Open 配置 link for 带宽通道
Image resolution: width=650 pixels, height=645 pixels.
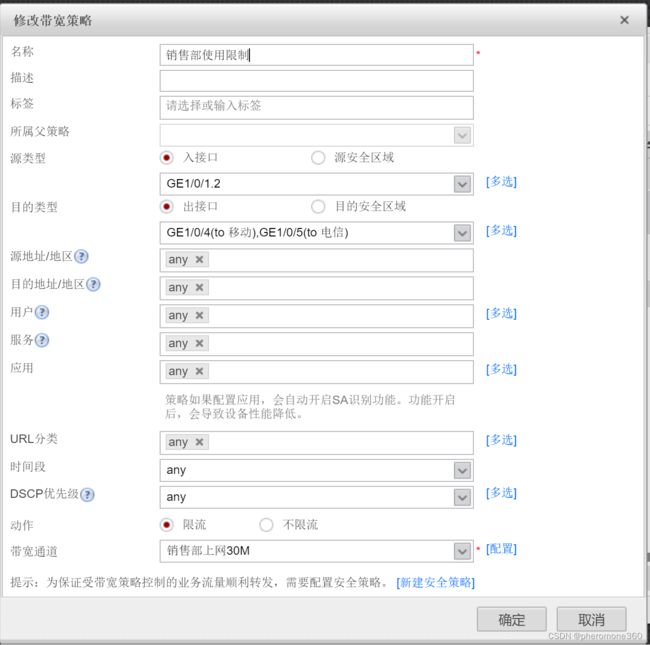[501, 549]
